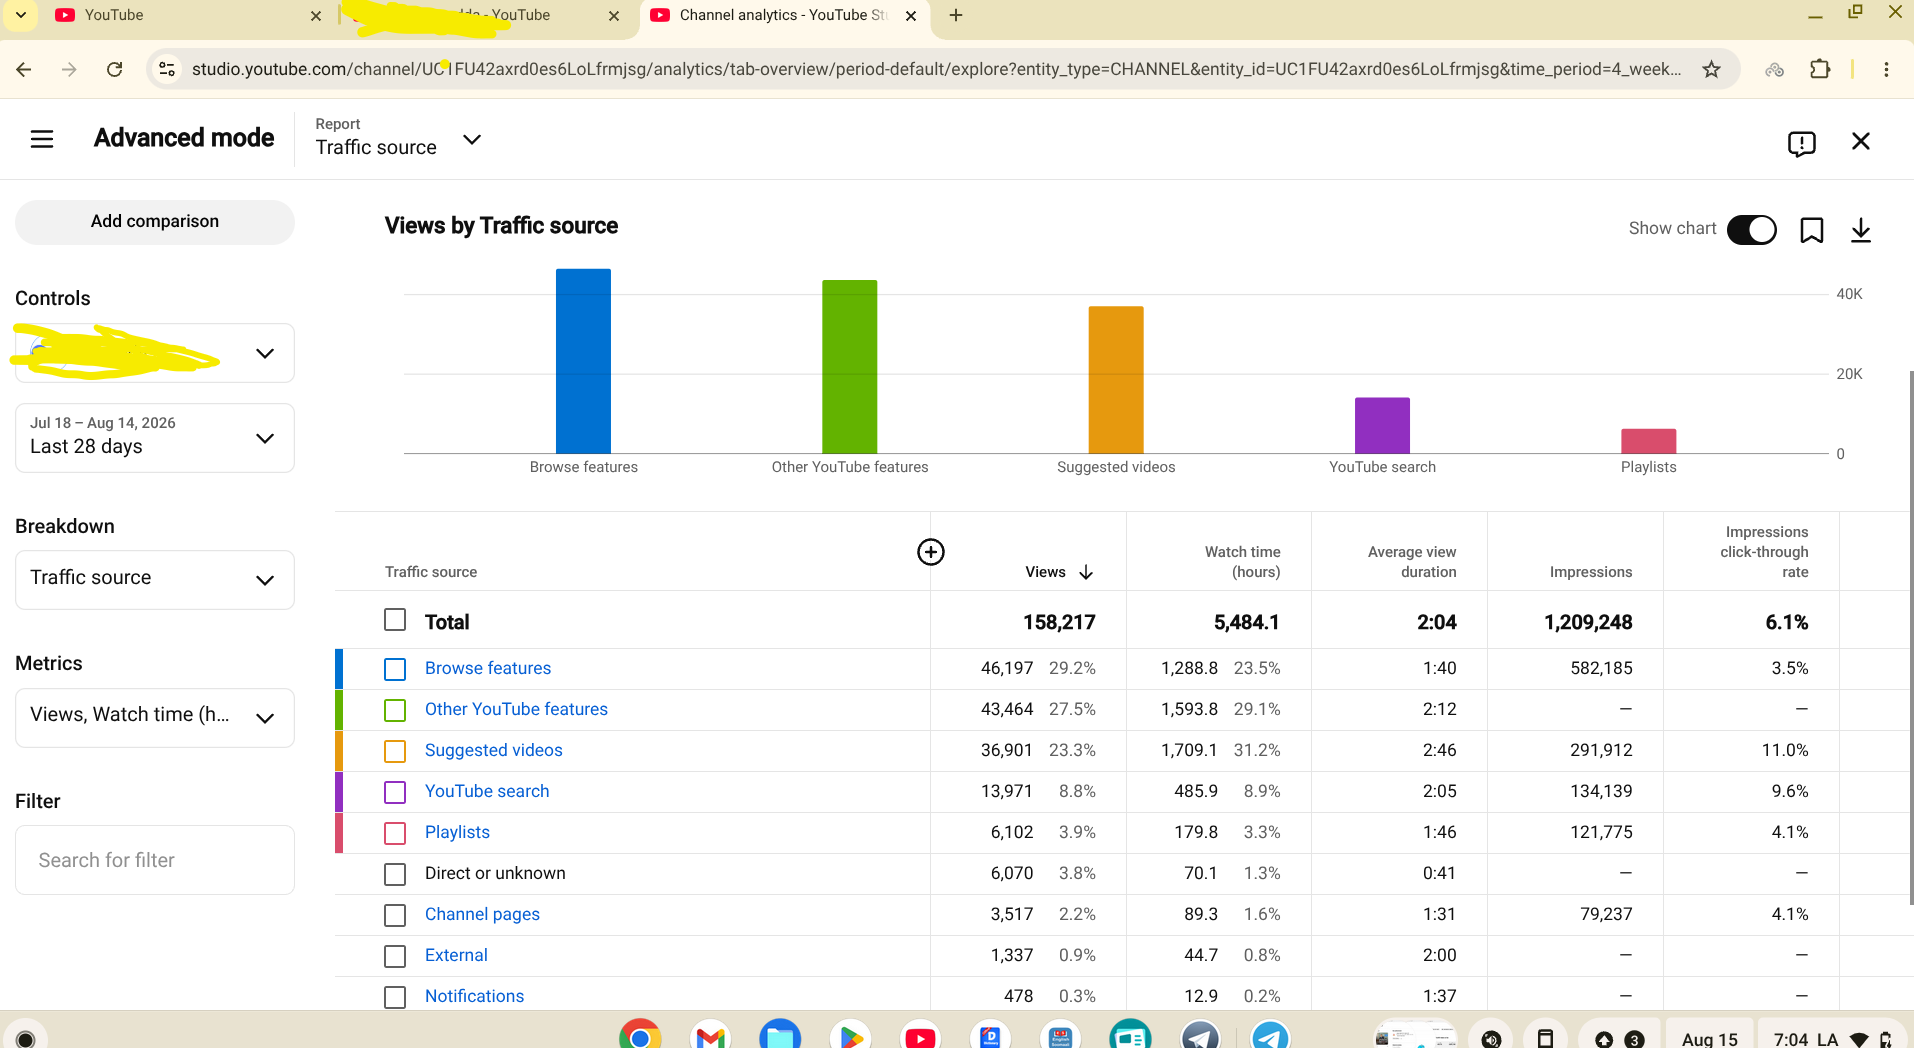This screenshot has height=1048, width=1914.
Task: Click the Search for filter field
Action: (155, 860)
